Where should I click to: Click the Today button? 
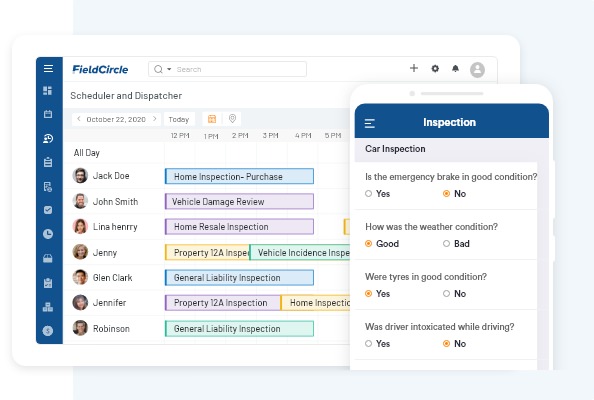click(x=179, y=119)
